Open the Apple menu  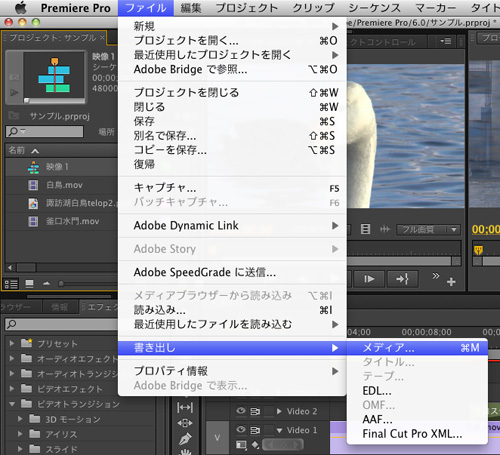[x=21, y=7]
